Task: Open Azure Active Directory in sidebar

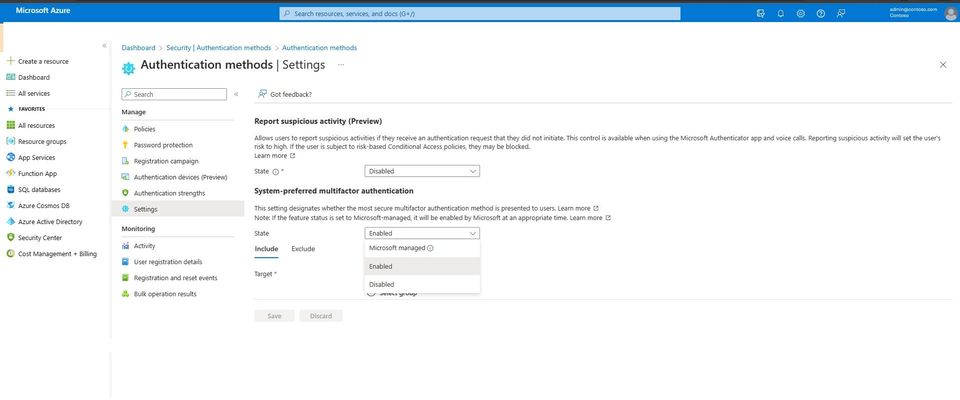Action: 50,222
